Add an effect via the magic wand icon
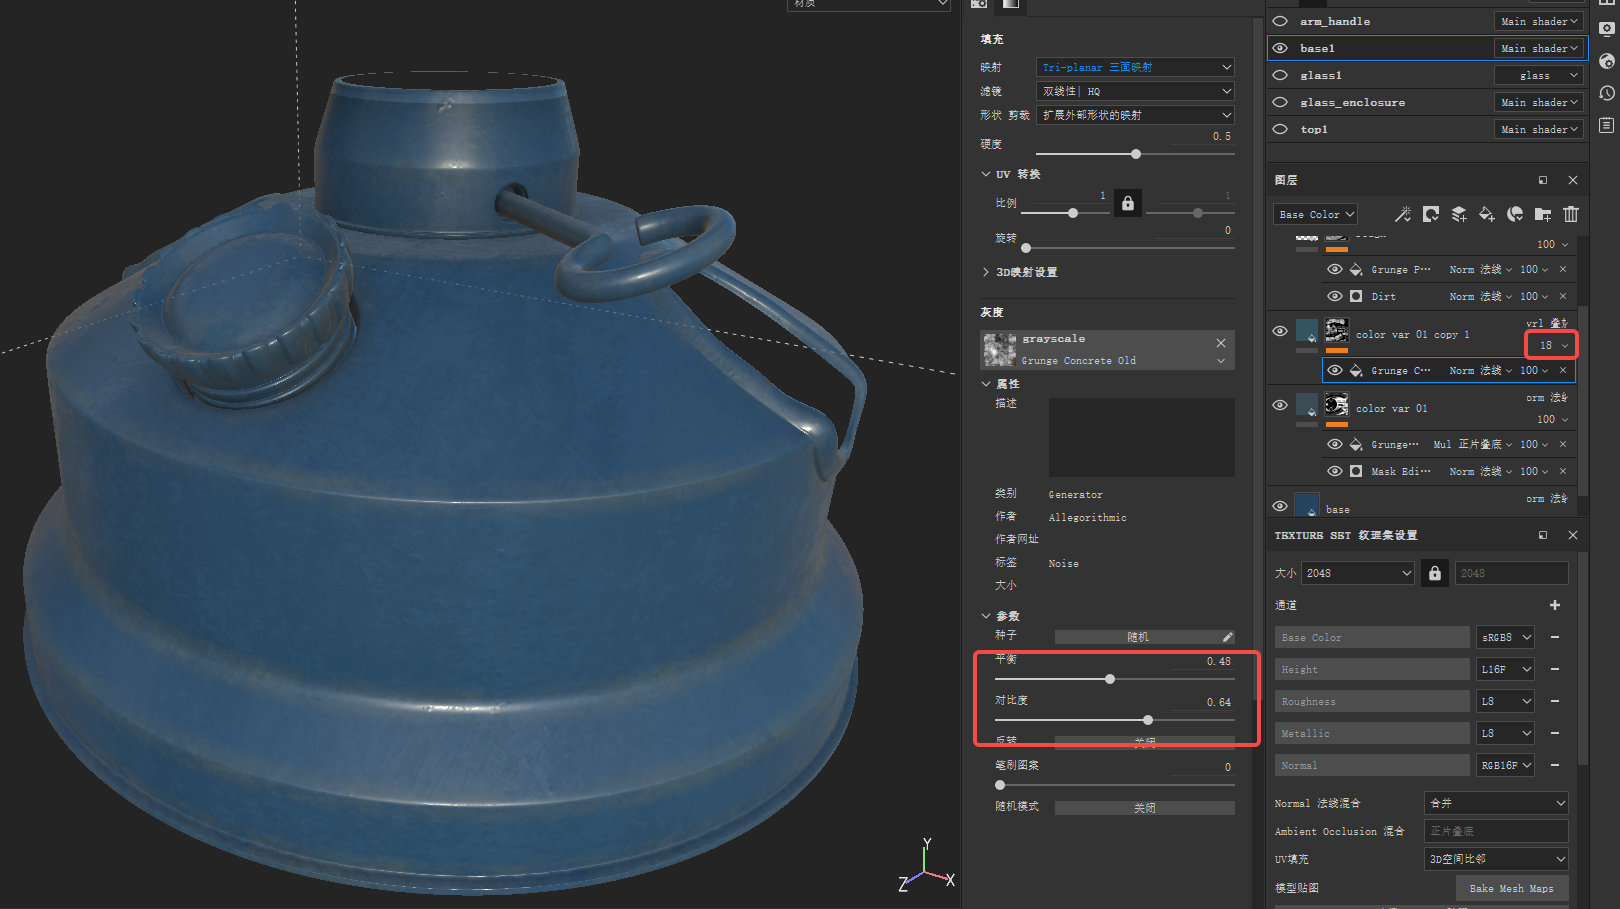 click(x=1403, y=214)
